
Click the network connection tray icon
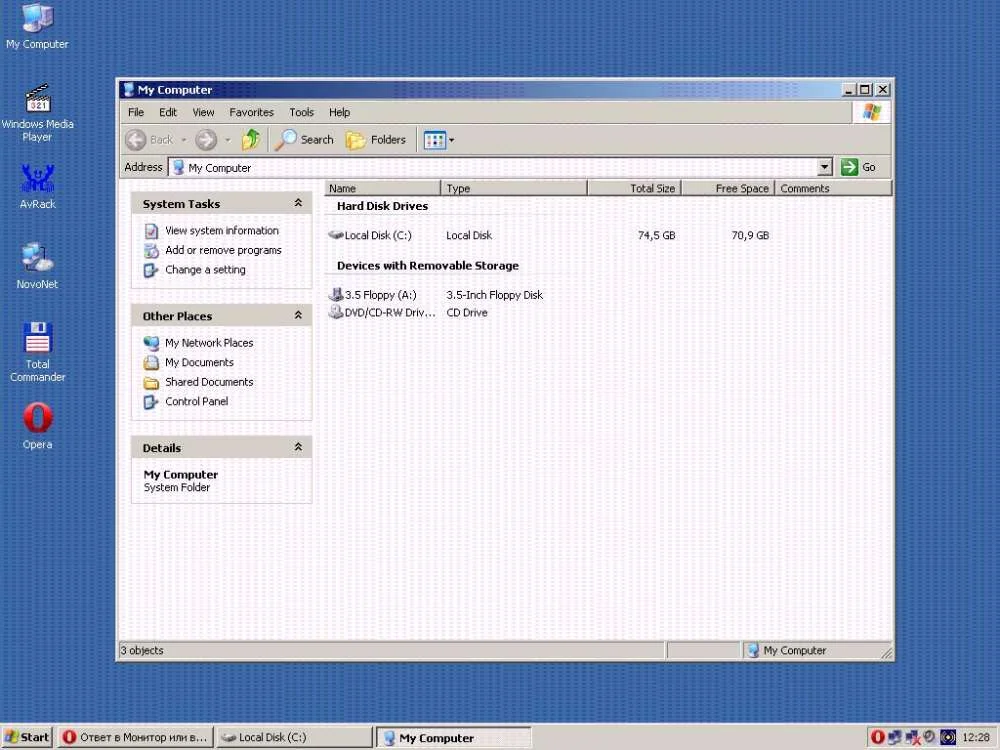point(895,737)
